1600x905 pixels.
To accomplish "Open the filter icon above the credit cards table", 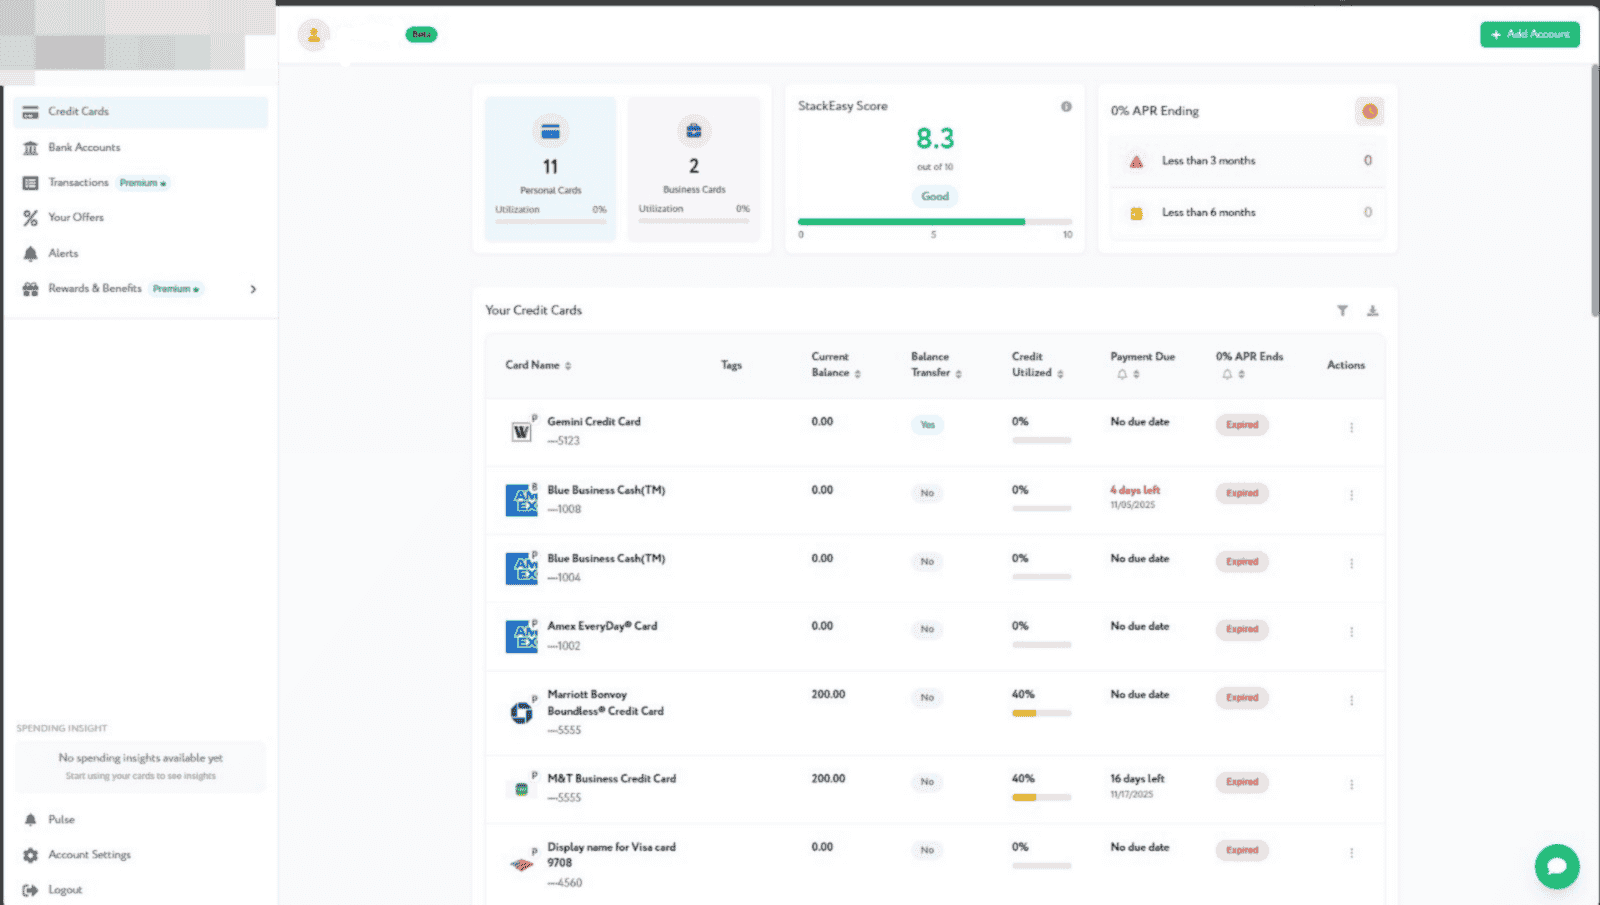I will [x=1343, y=310].
